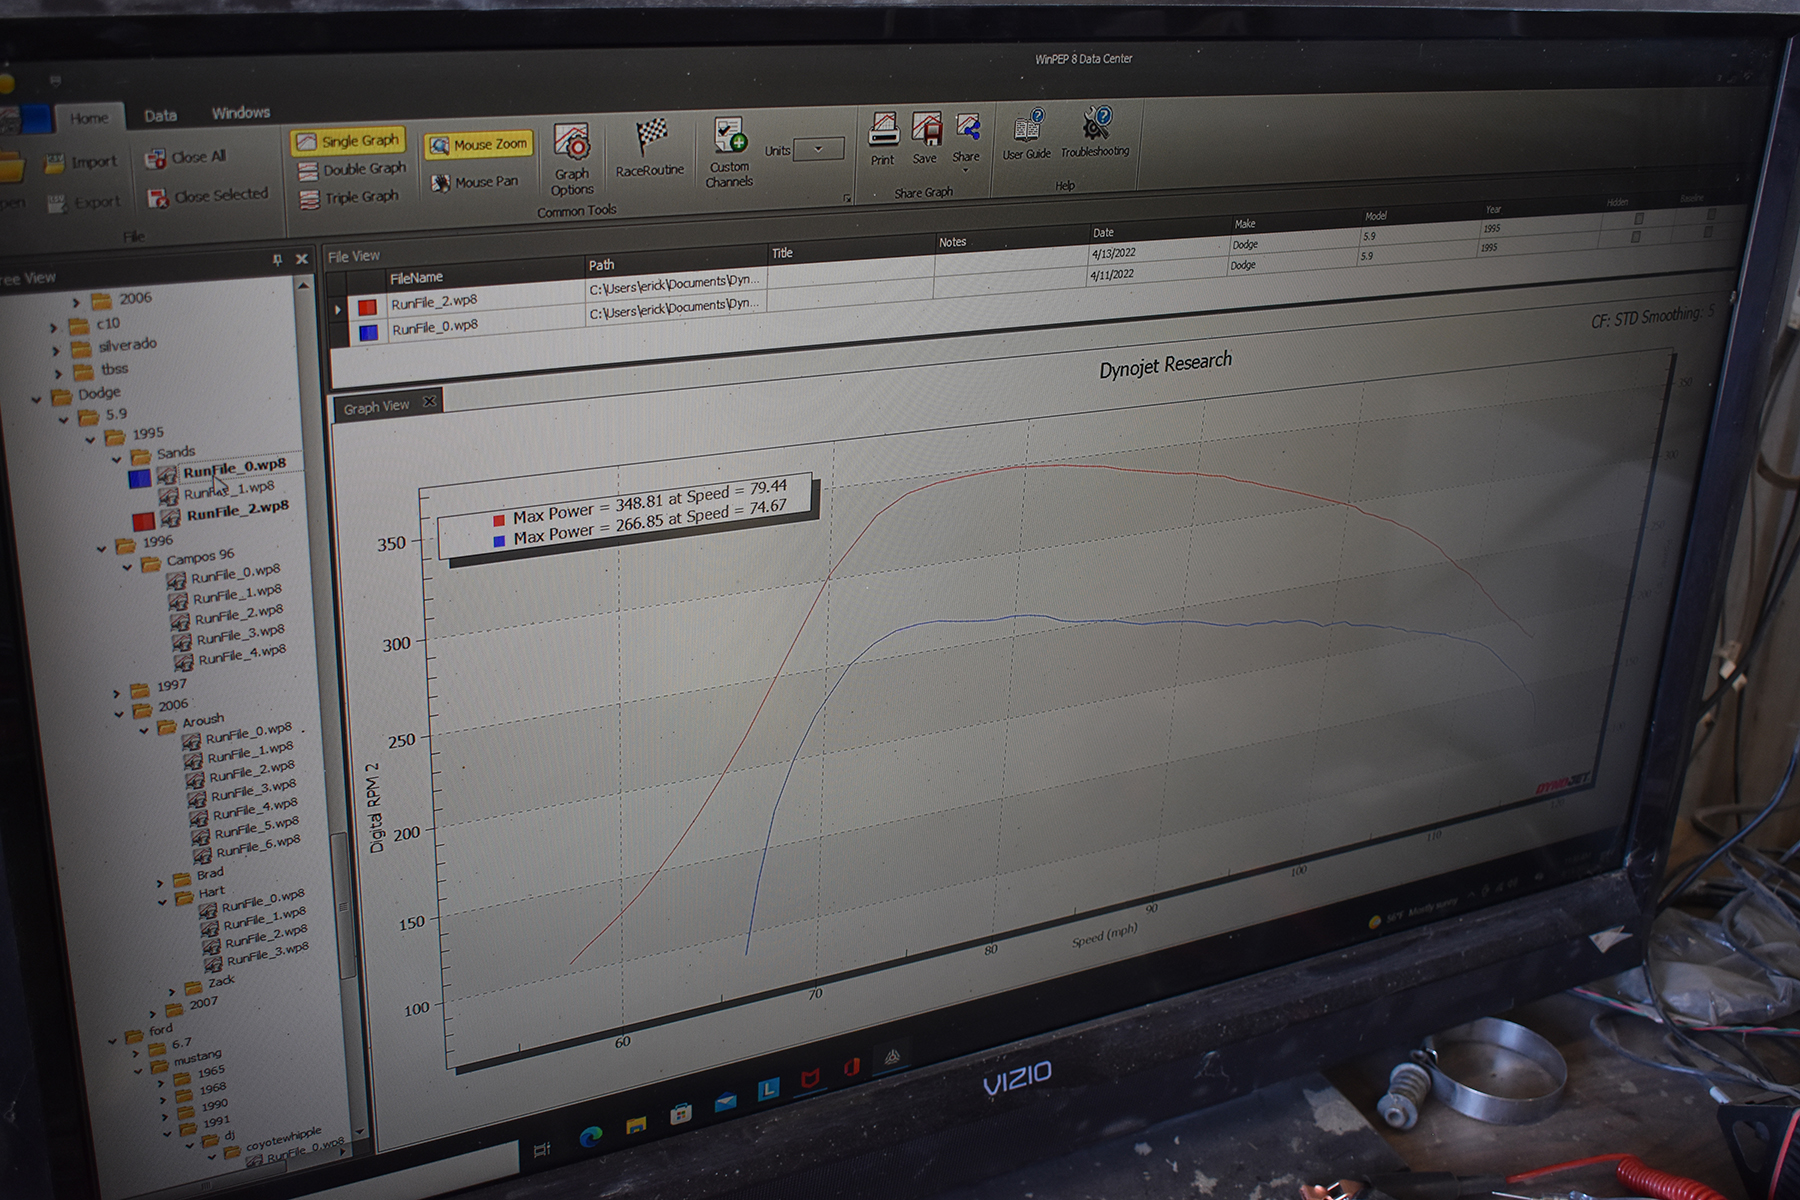The width and height of the screenshot is (1800, 1200).
Task: Expand the silverado folder
Action: (x=56, y=350)
